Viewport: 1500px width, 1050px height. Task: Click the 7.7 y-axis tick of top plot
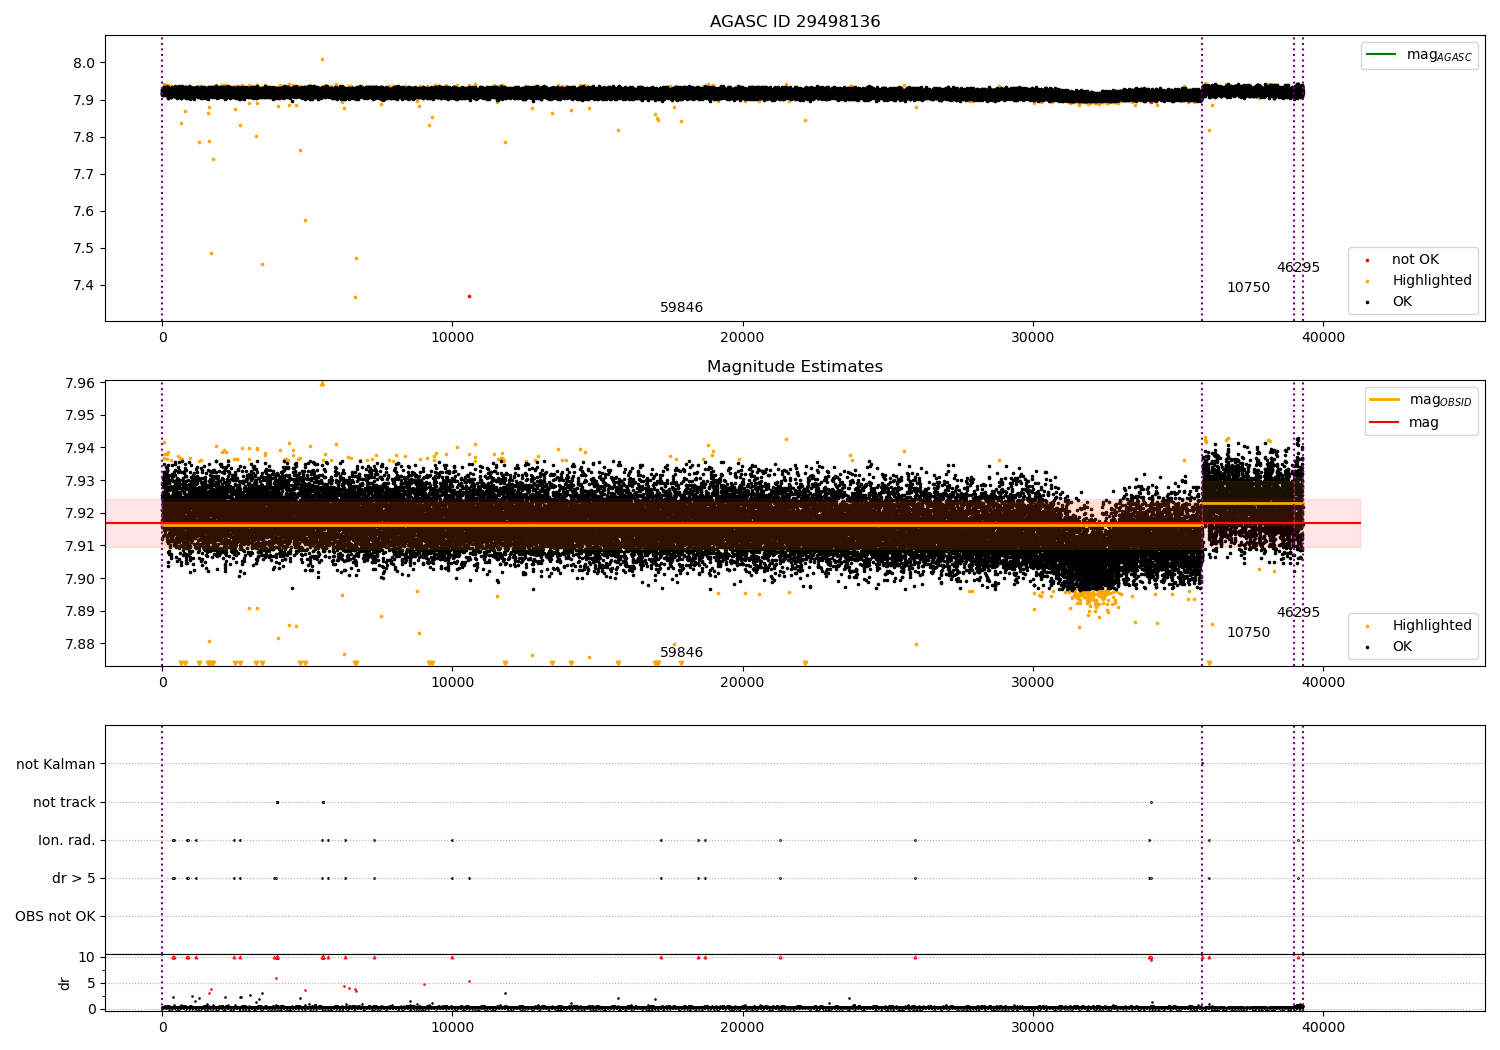pos(85,174)
